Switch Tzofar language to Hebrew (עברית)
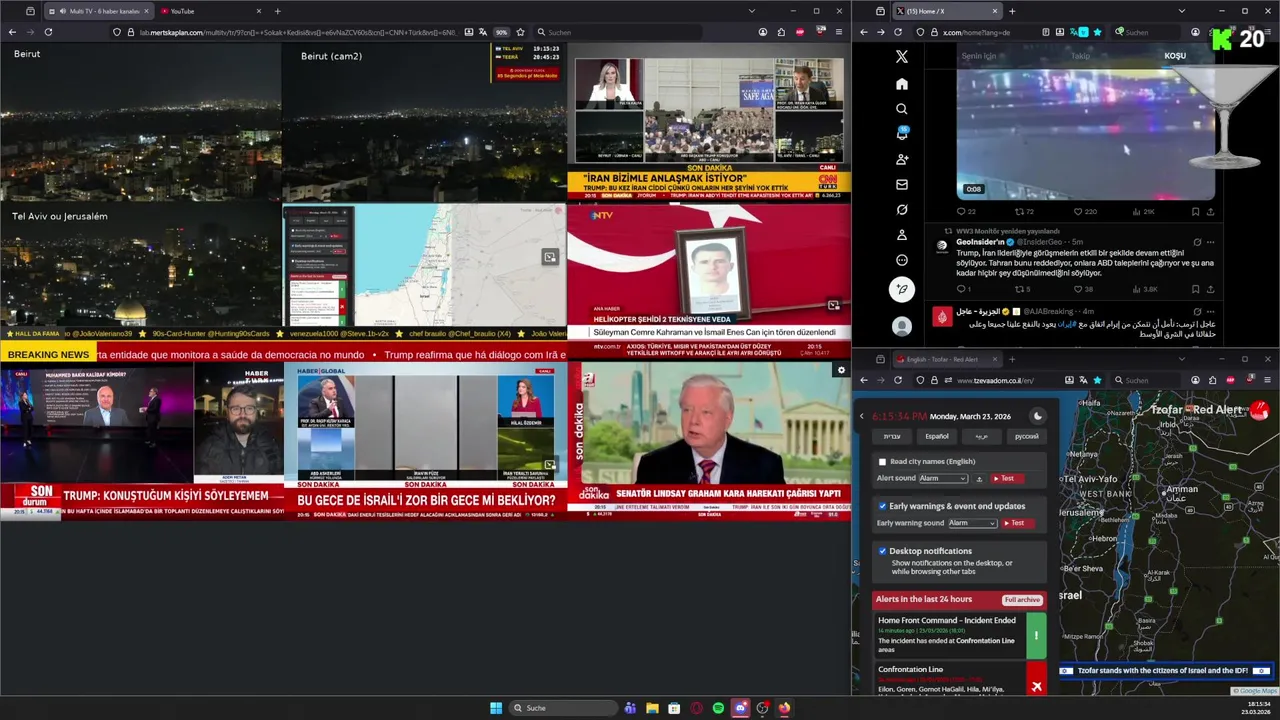 click(892, 436)
